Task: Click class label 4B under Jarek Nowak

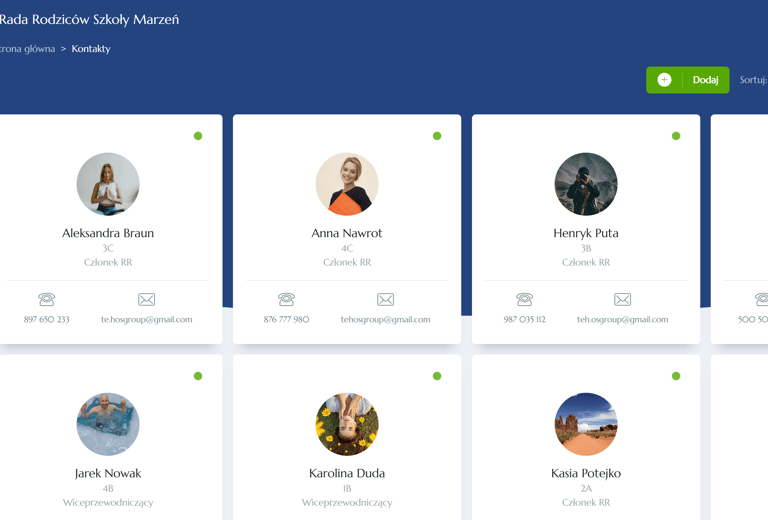Action: coord(108,489)
